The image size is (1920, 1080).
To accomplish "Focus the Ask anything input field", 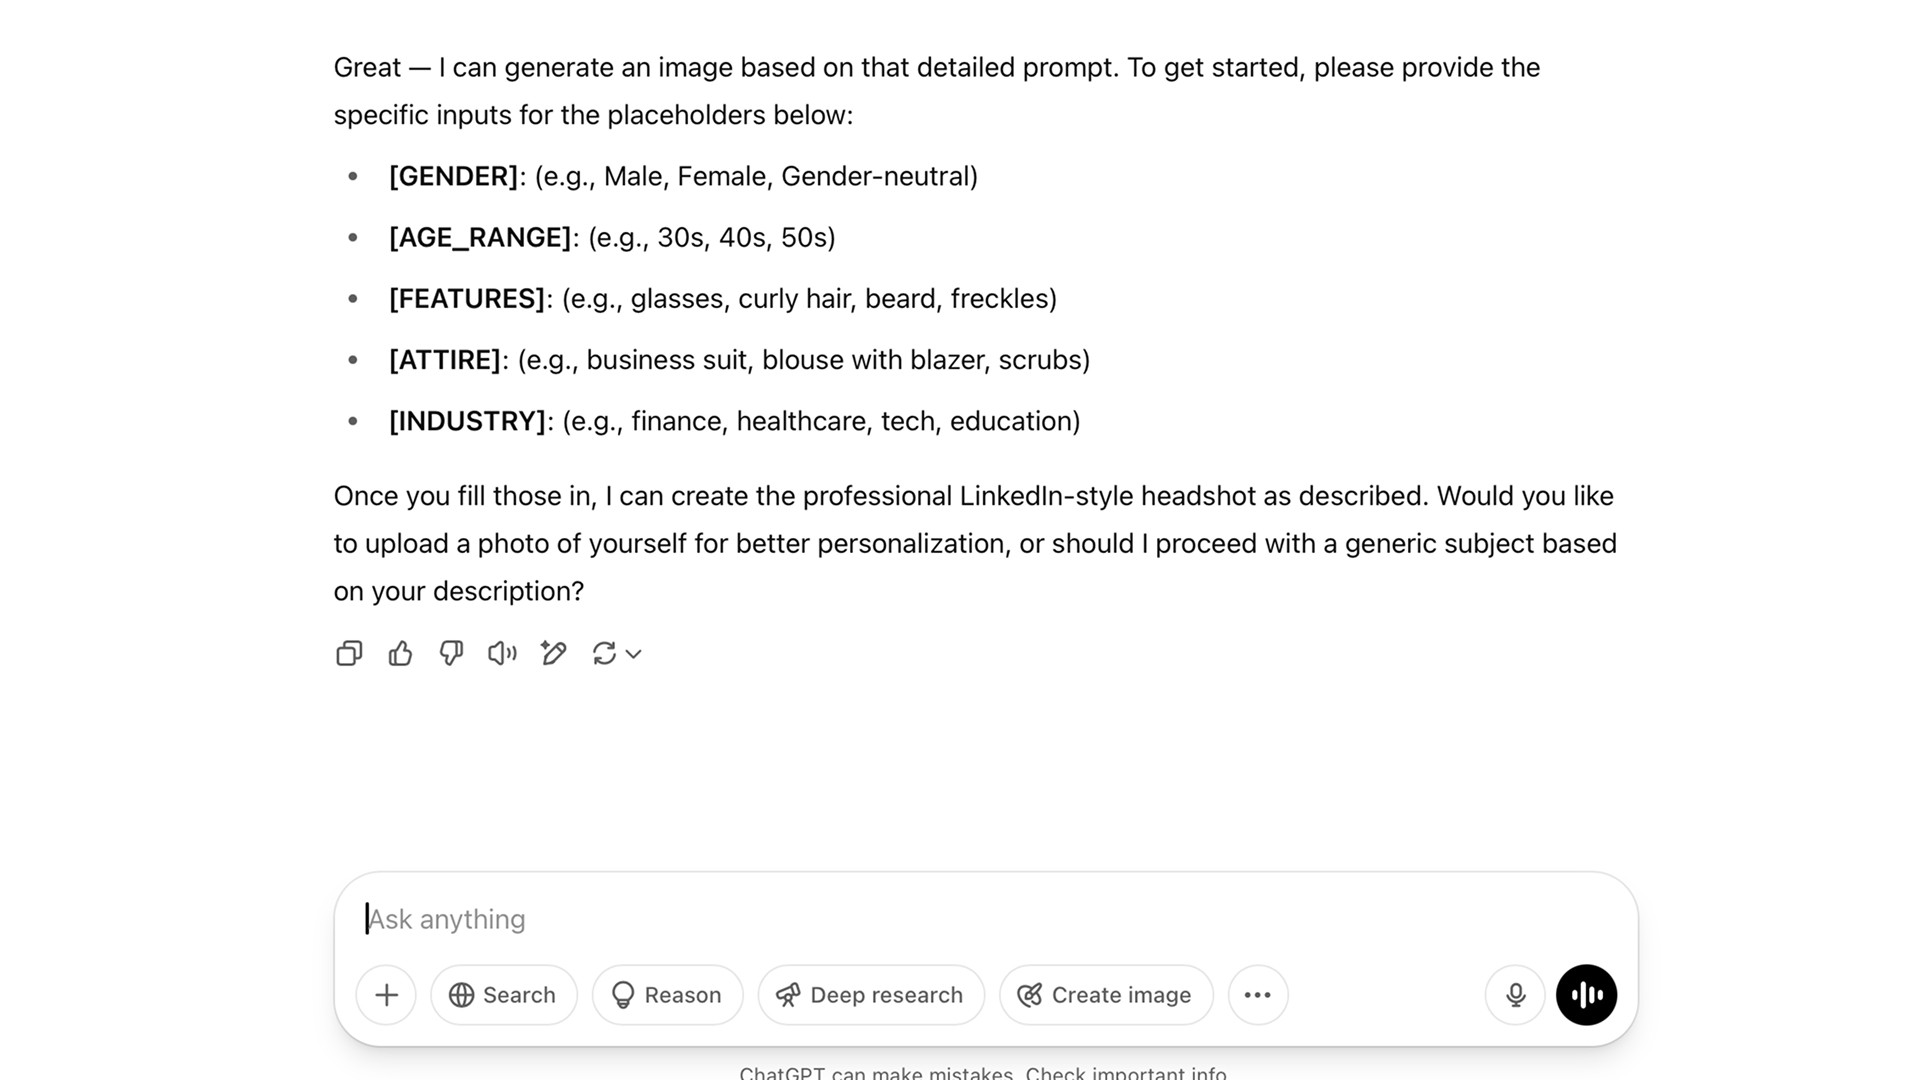I will [986, 919].
